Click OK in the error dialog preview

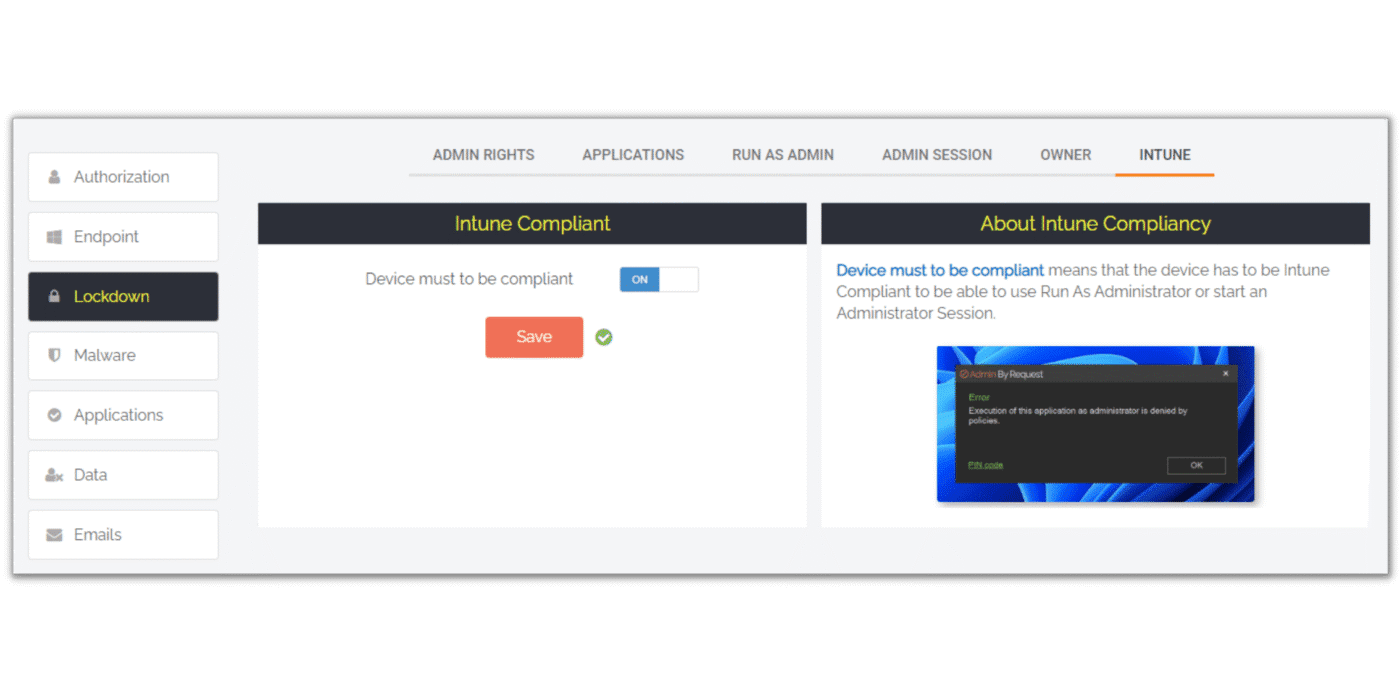(x=1195, y=465)
